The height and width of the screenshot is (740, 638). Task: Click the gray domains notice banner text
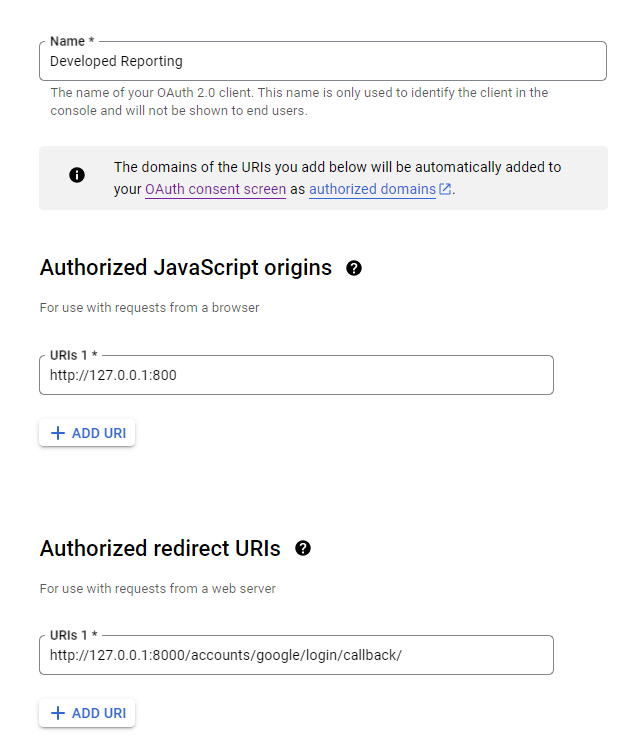[x=337, y=167]
